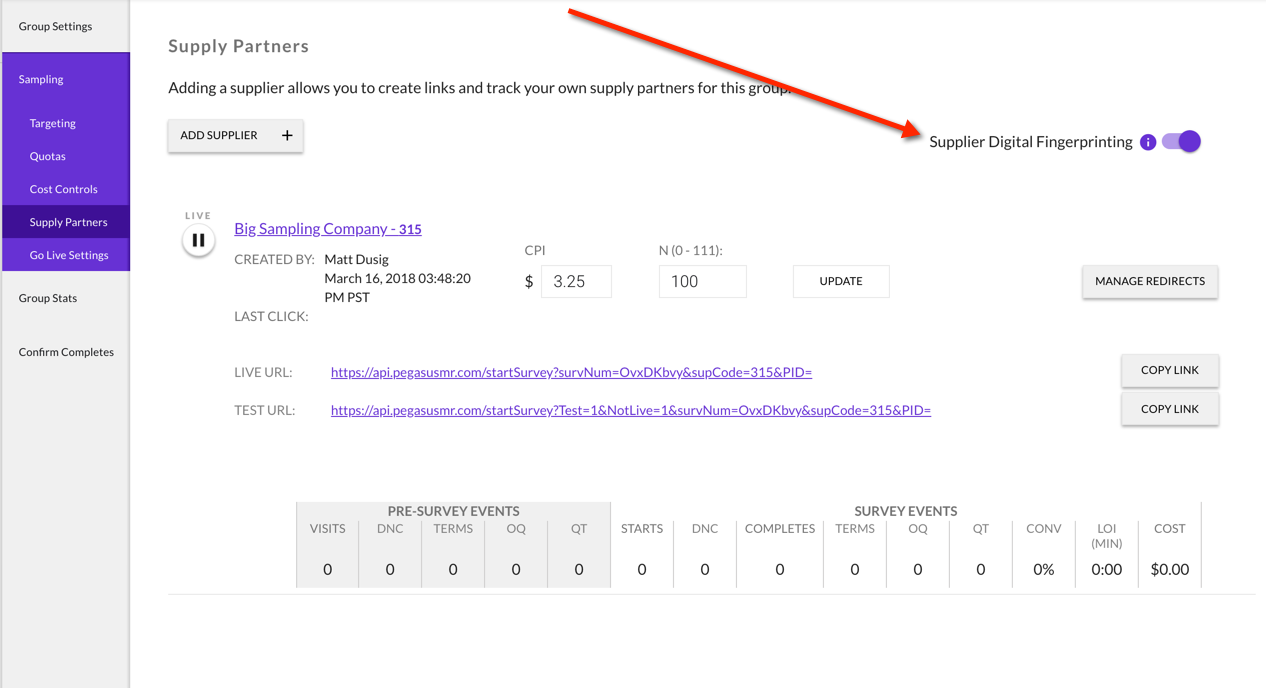Viewport: 1266px width, 688px height.
Task: Select Cost Controls in the sidebar
Action: point(63,189)
